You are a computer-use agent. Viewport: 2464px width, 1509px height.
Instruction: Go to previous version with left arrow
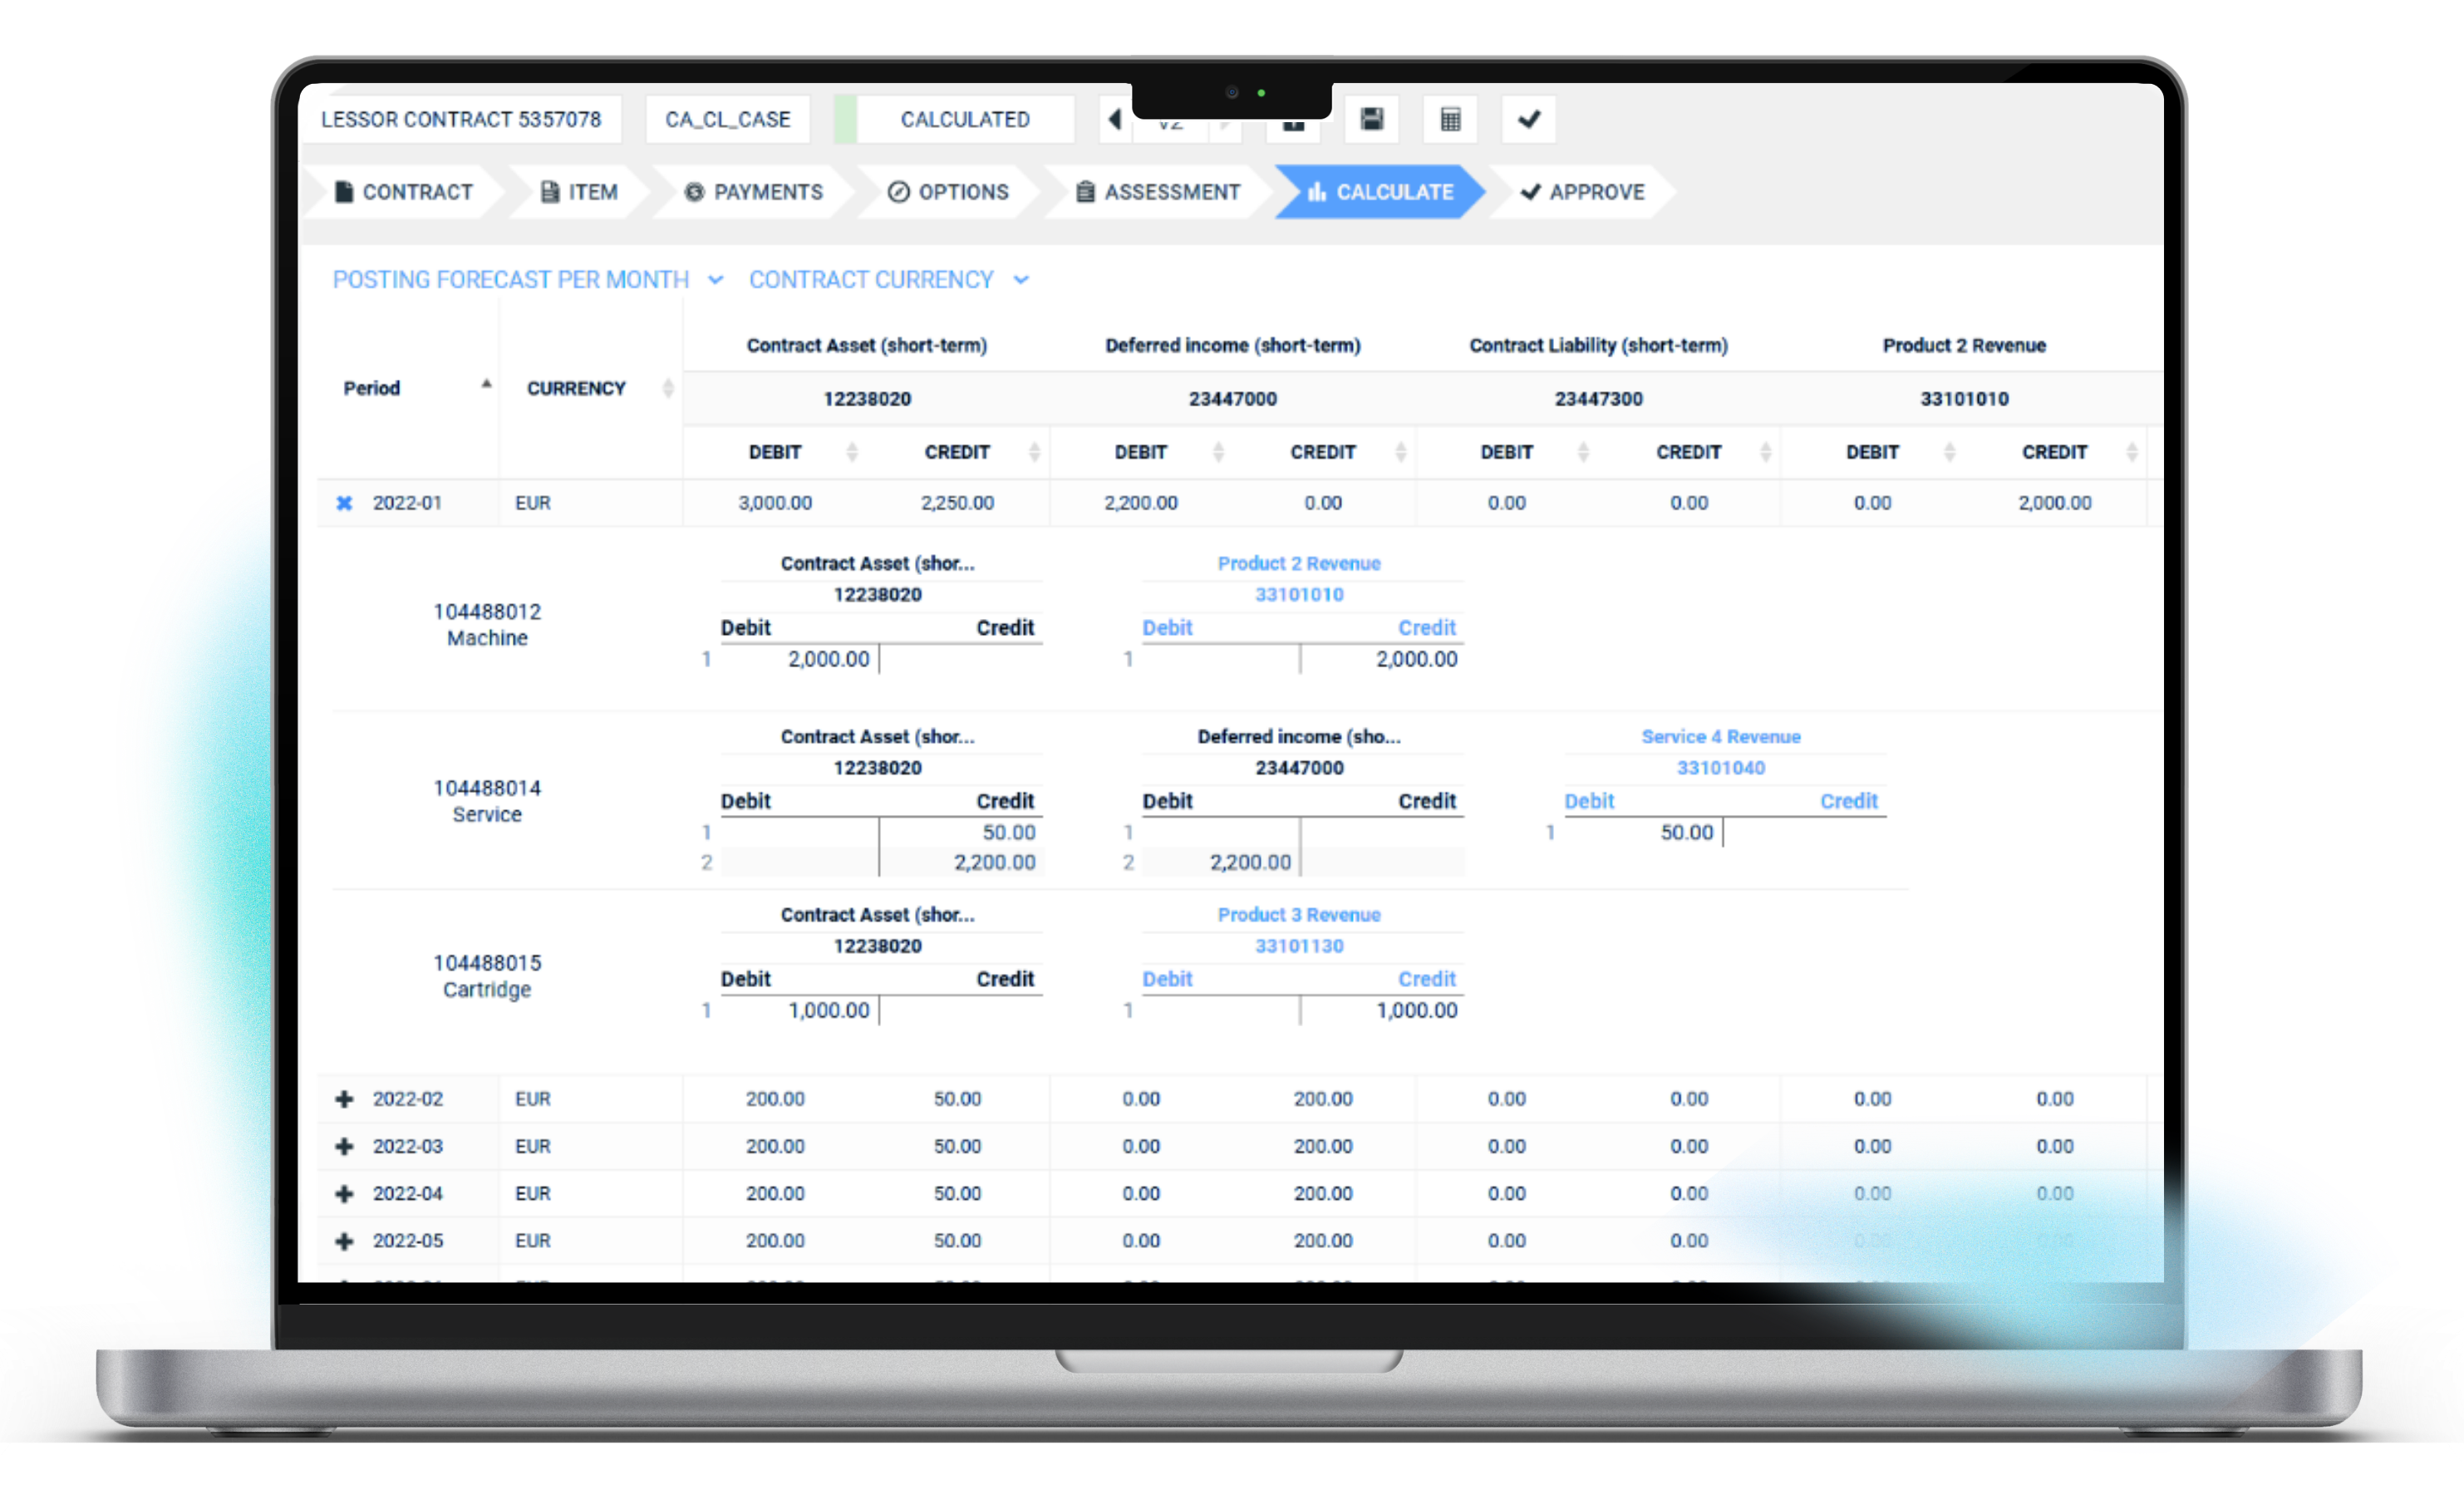click(x=1115, y=119)
